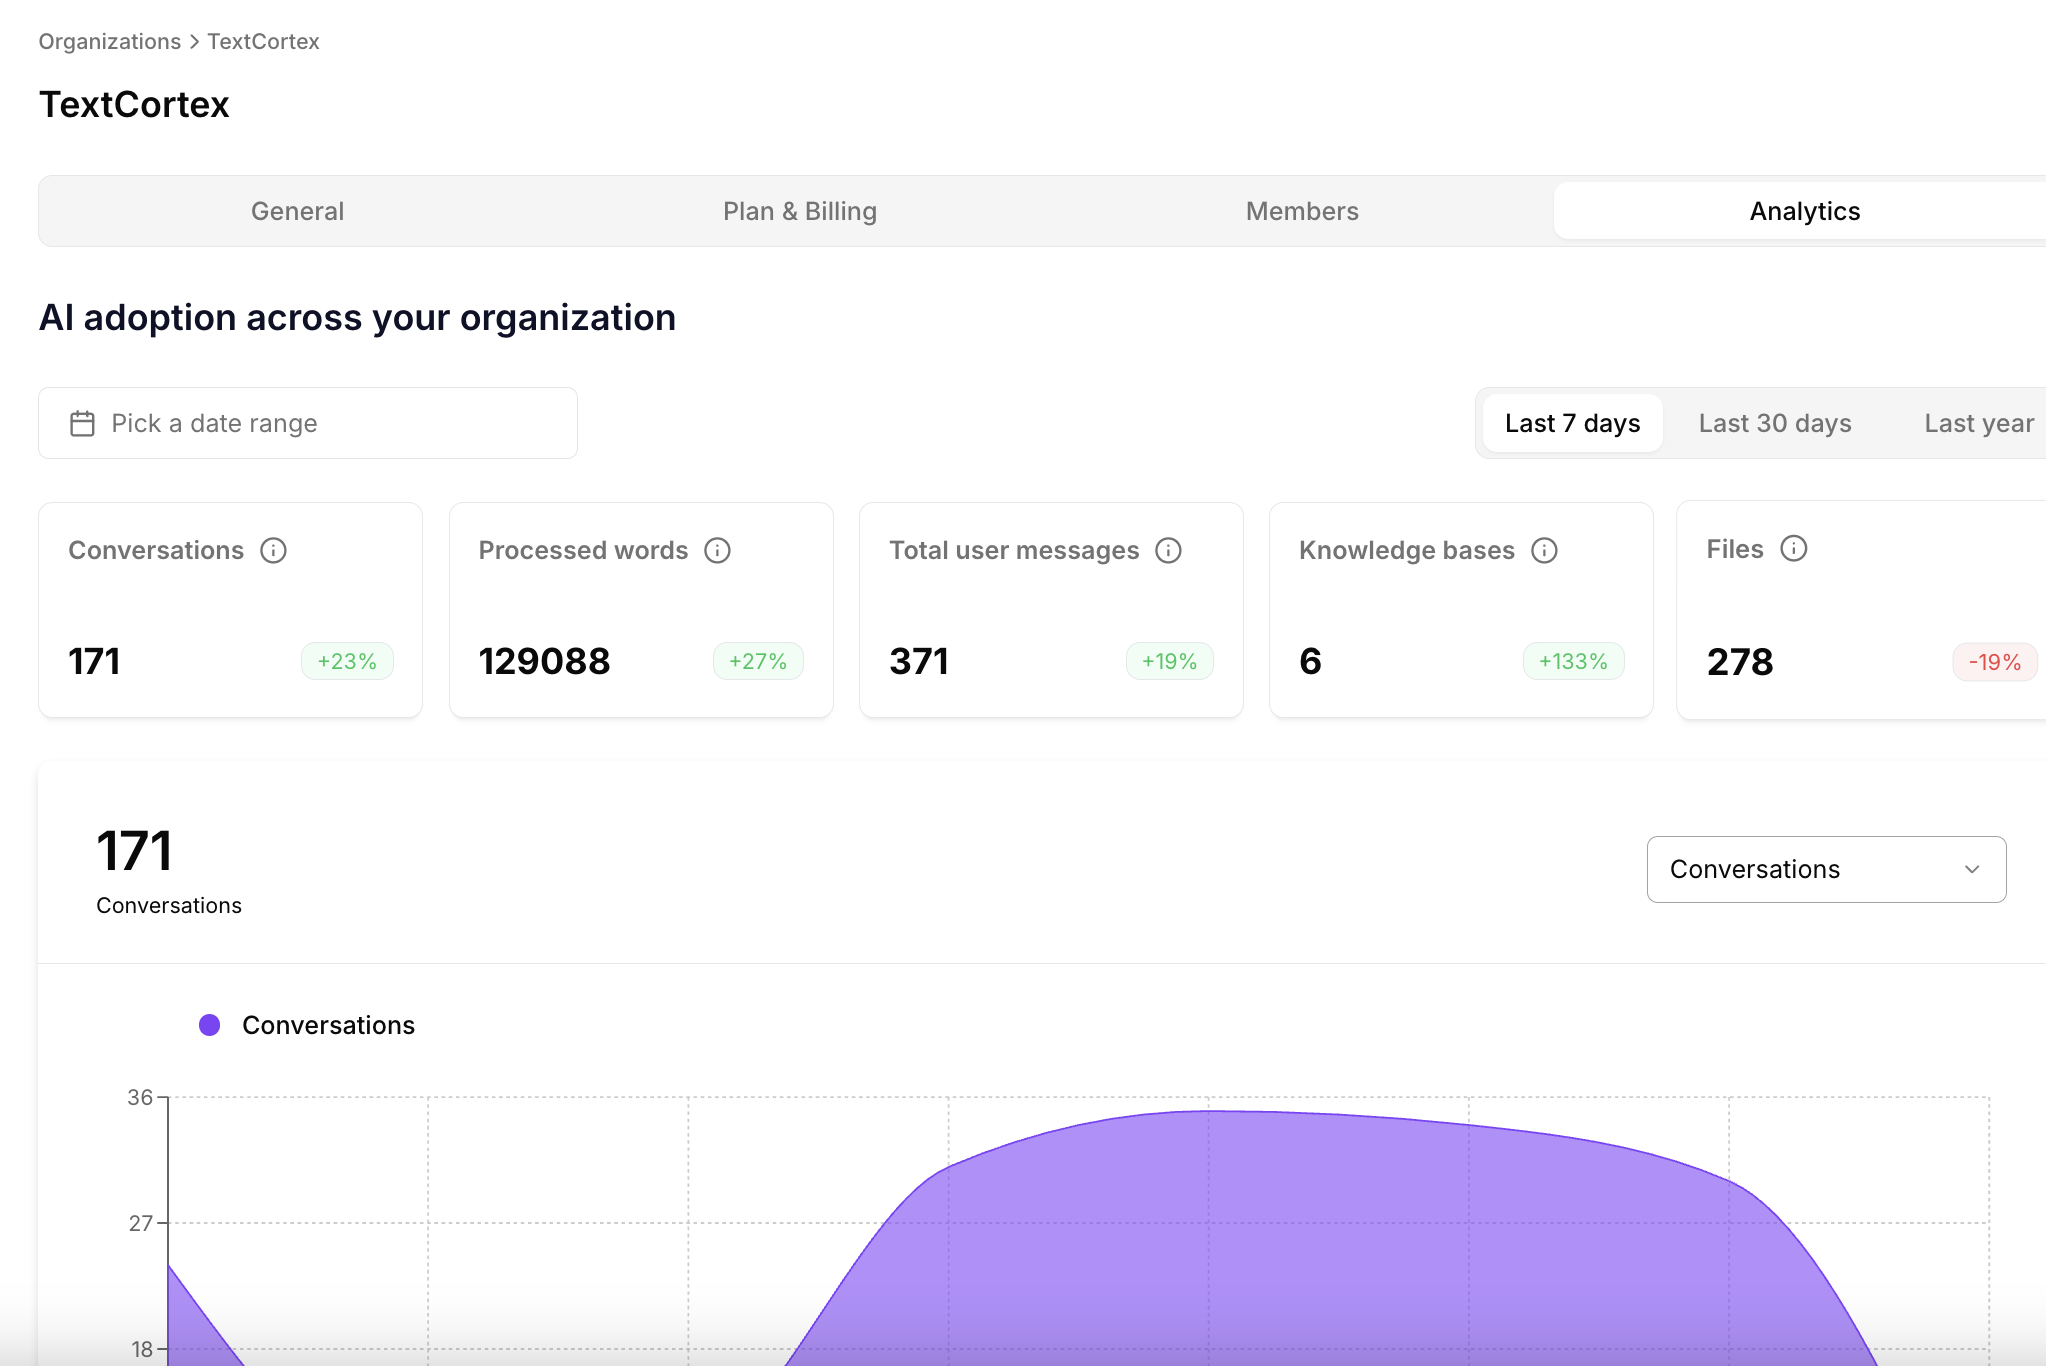Click the 278 files value
The image size is (2046, 1366).
[x=1740, y=662]
